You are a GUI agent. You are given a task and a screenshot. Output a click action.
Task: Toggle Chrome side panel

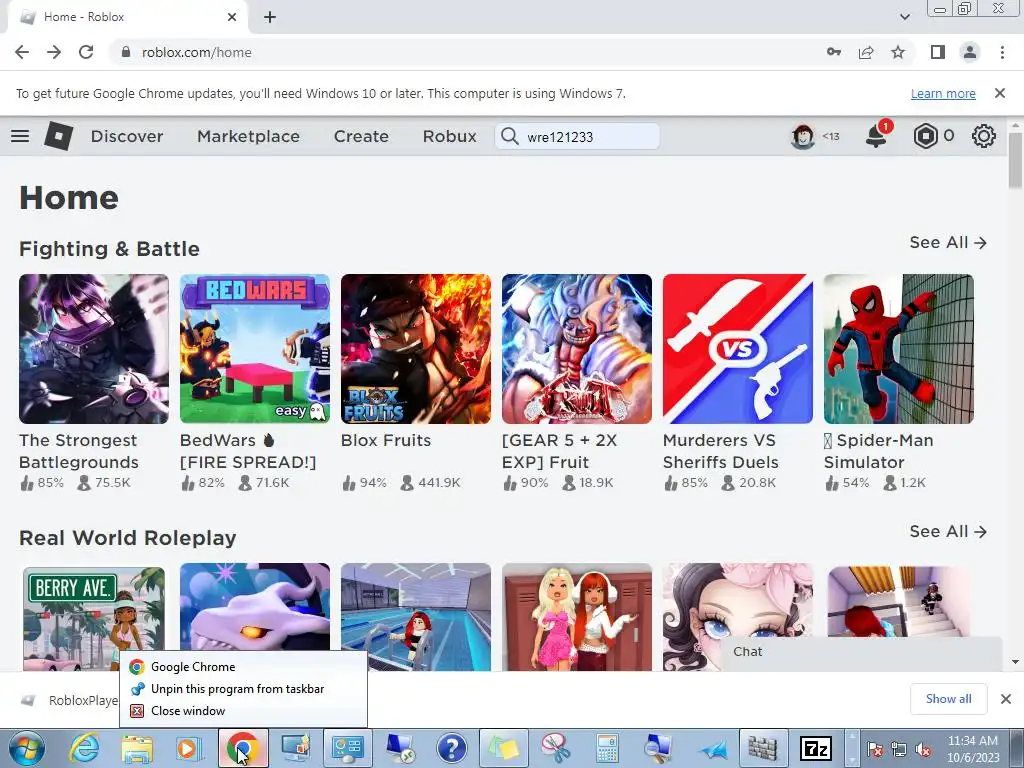[x=938, y=52]
